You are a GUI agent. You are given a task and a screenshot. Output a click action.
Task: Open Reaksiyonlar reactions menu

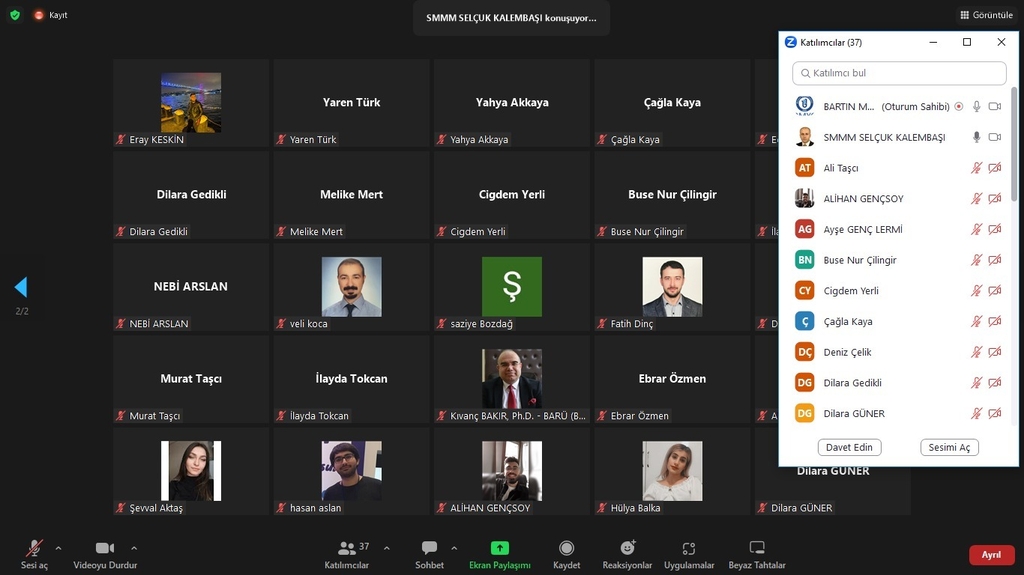pyautogui.click(x=627, y=554)
